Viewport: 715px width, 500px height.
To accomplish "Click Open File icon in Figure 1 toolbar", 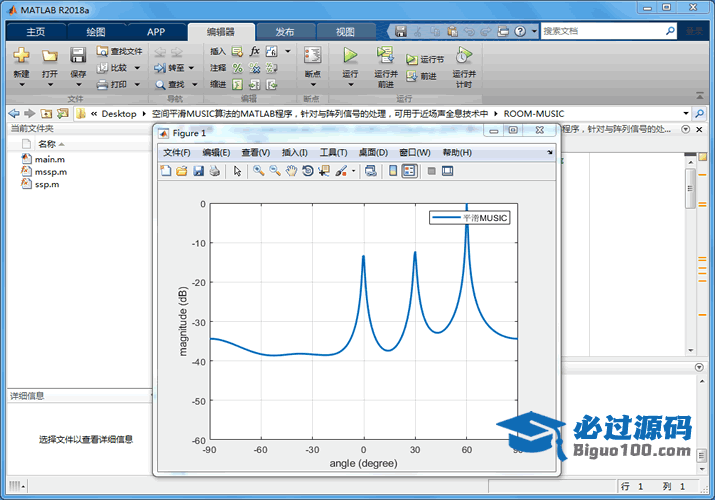I will tap(182, 171).
